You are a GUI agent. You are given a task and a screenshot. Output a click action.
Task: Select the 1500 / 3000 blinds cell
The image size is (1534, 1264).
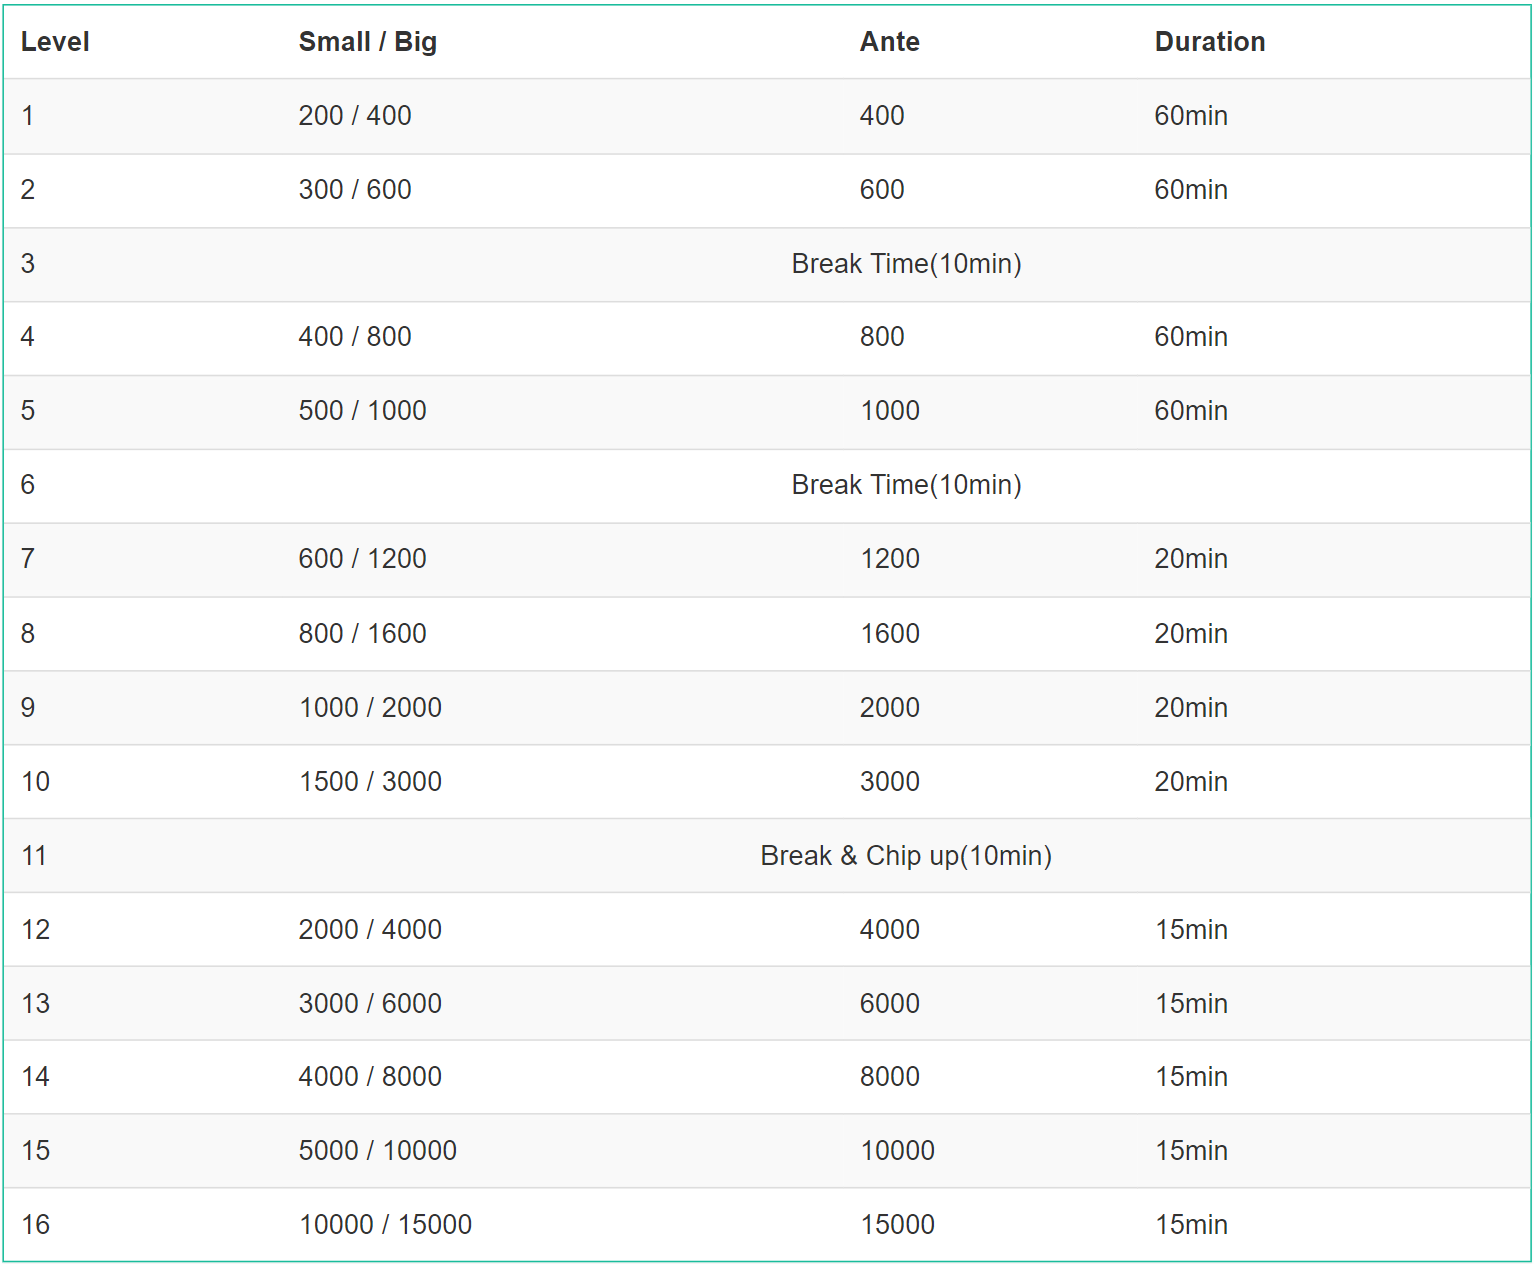click(371, 782)
